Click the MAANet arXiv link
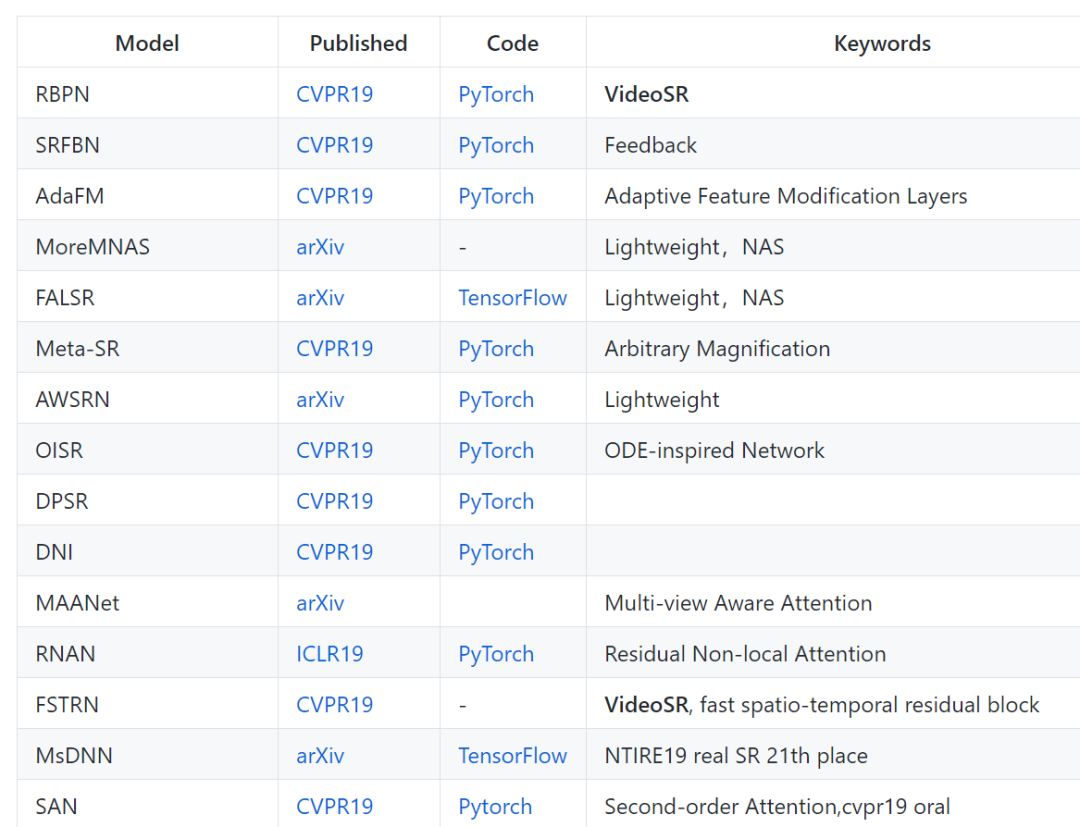This screenshot has height=827, width=1080. click(x=320, y=603)
